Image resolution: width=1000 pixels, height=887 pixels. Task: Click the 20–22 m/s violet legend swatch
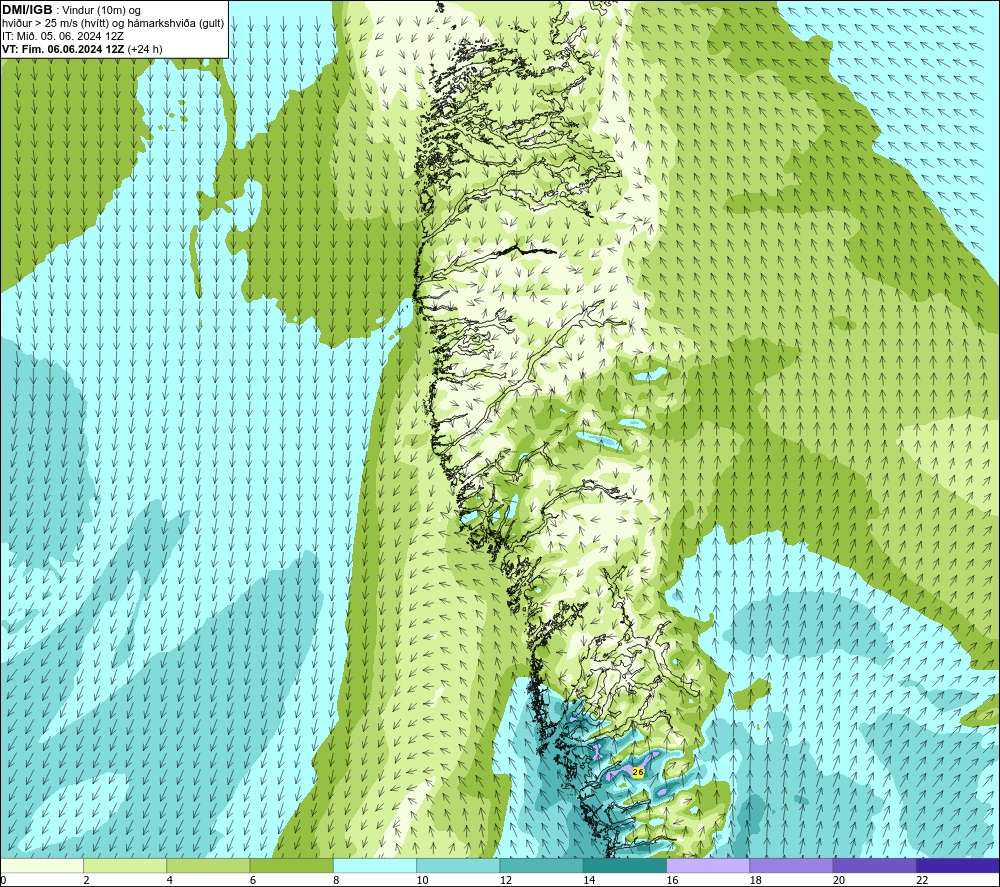[x=874, y=865]
